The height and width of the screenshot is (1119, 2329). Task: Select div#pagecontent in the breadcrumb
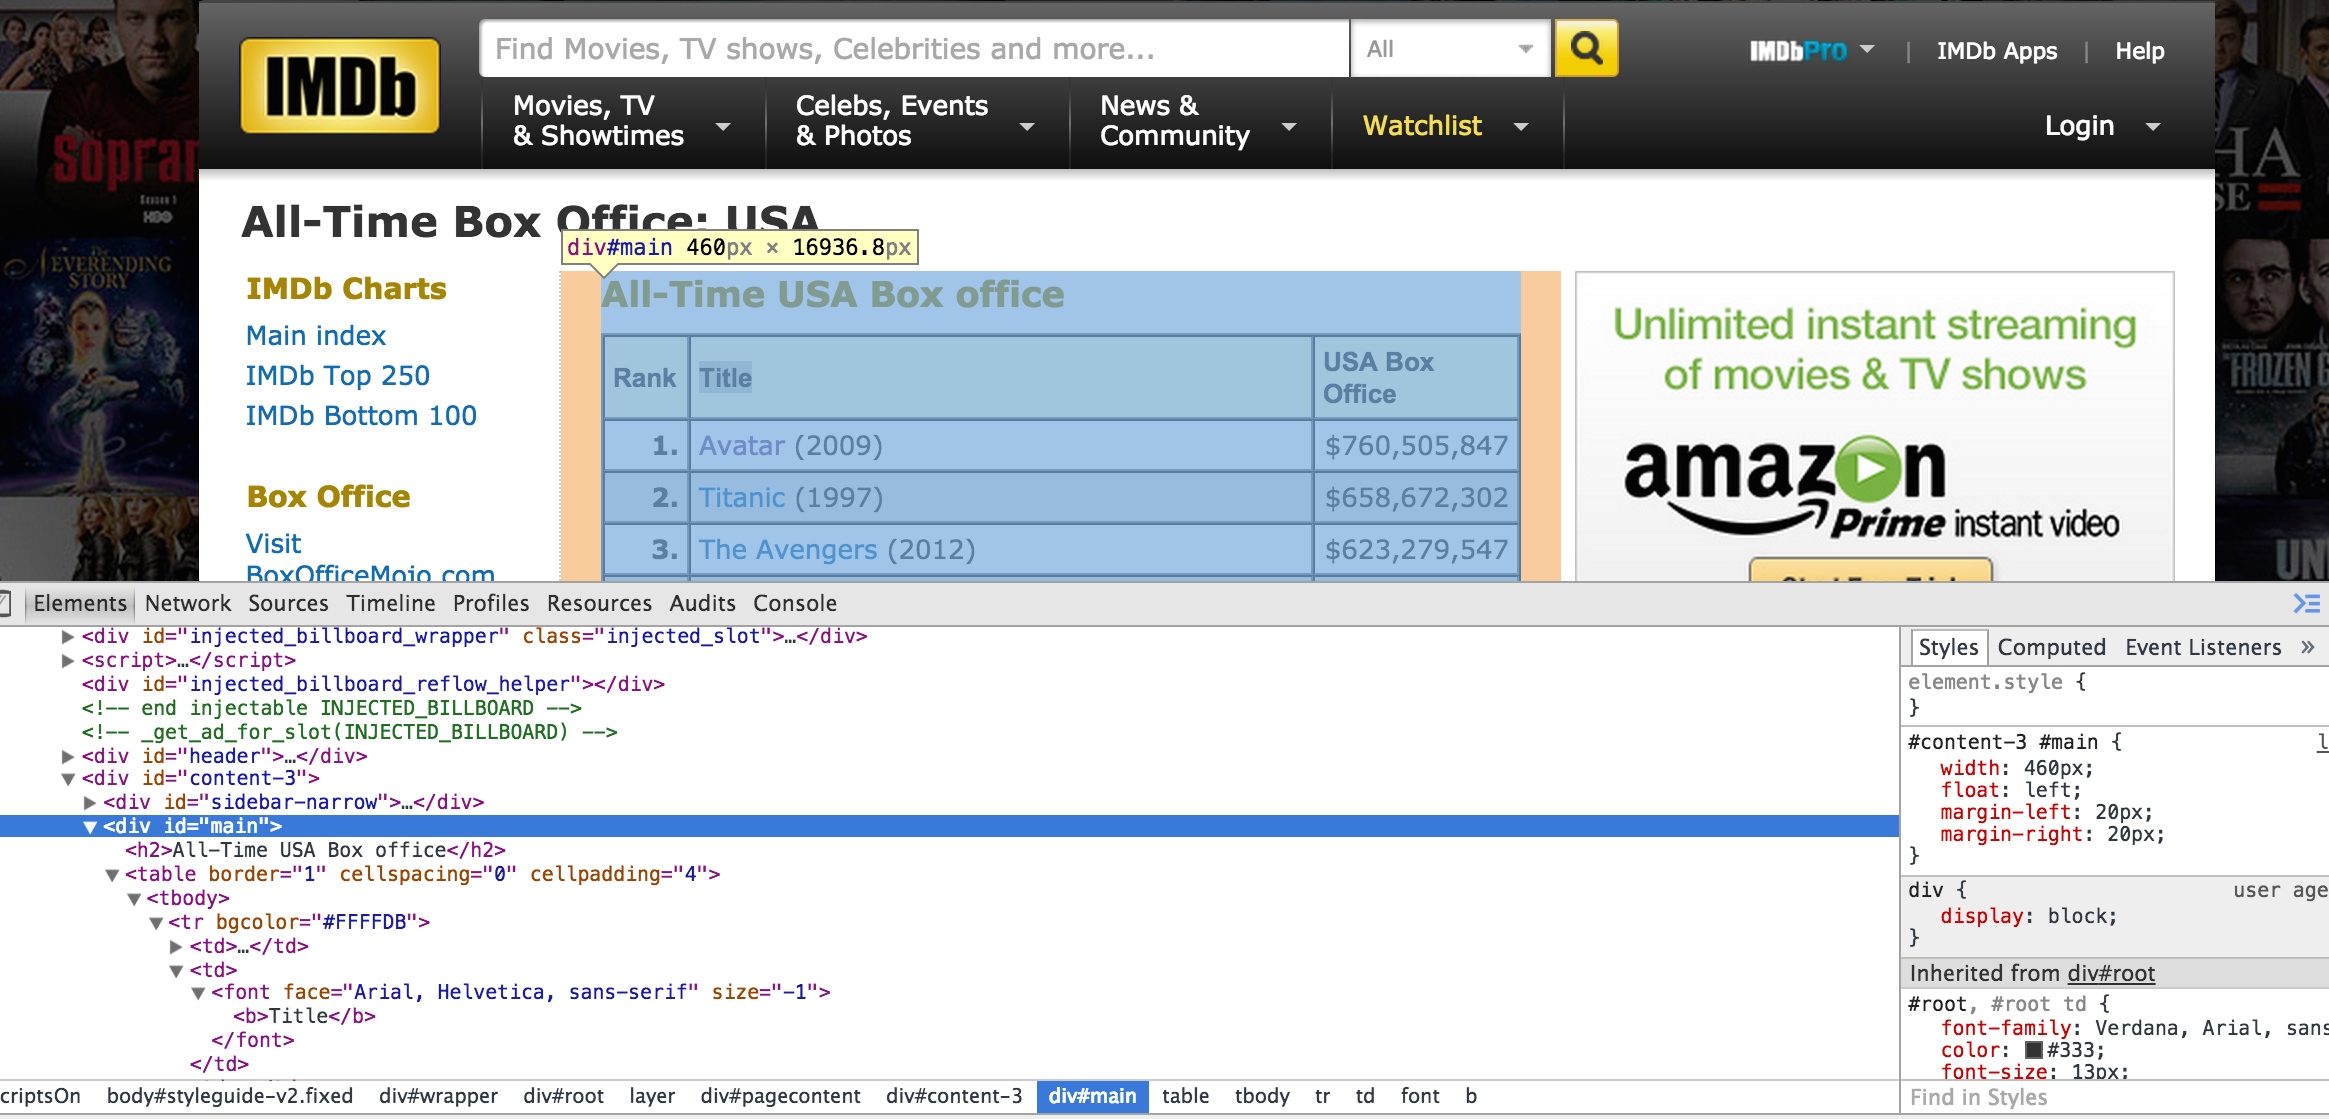tap(780, 1096)
